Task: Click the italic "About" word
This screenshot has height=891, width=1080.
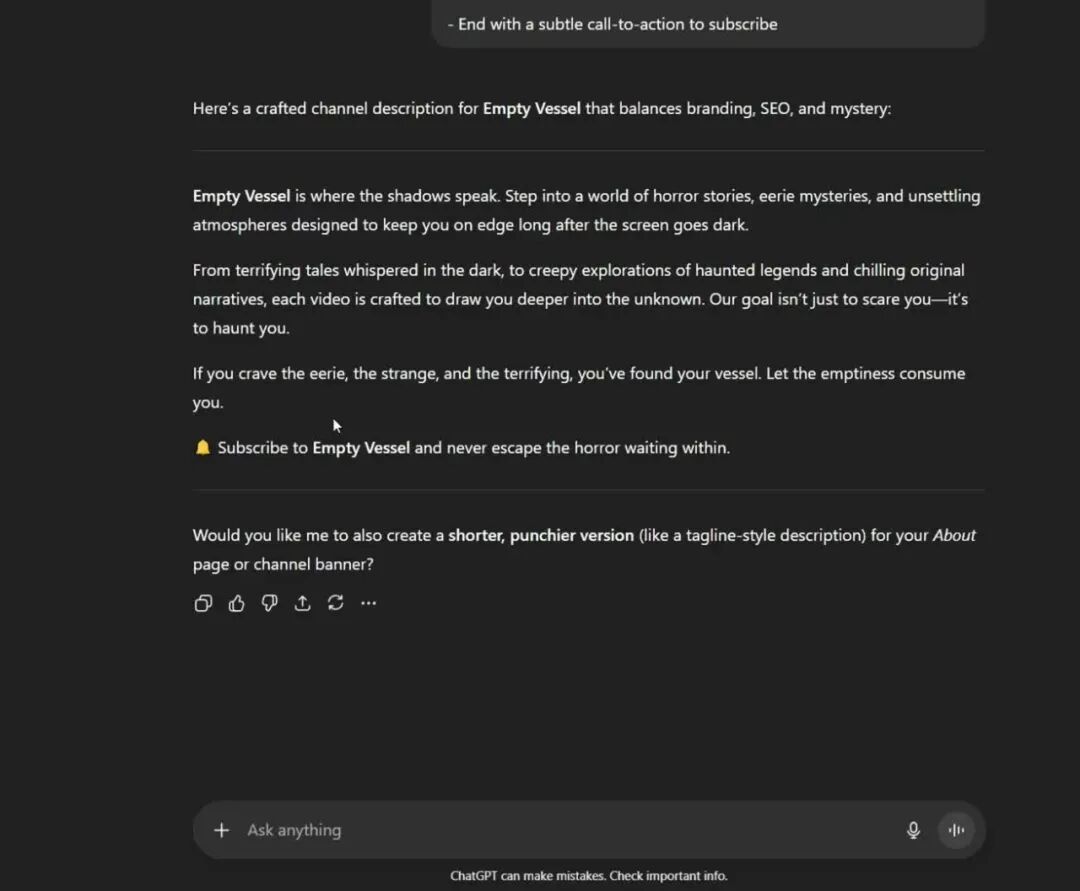Action: click(x=954, y=535)
